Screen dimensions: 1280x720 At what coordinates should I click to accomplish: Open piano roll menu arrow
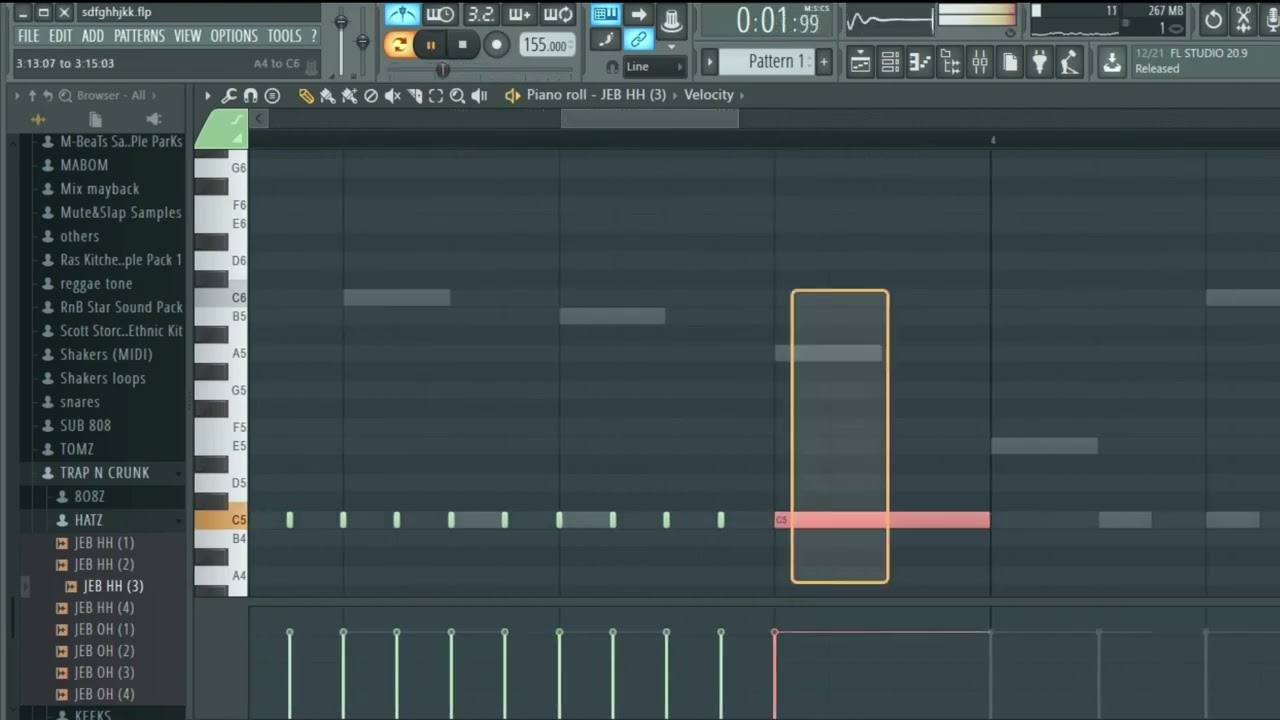click(208, 96)
